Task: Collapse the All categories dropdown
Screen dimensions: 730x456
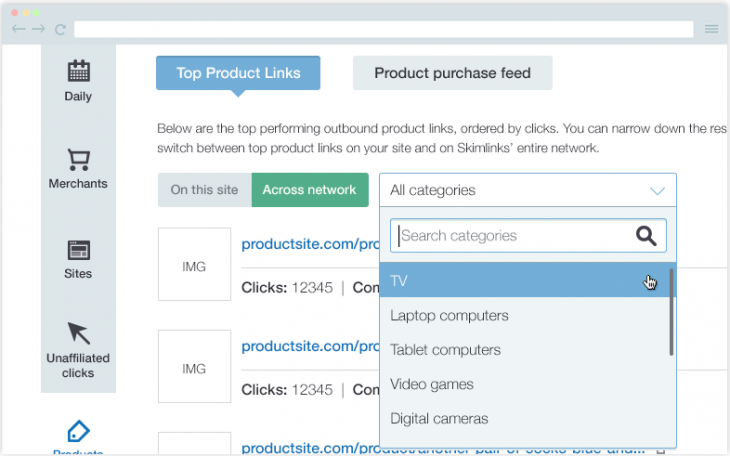Action: pyautogui.click(x=657, y=190)
